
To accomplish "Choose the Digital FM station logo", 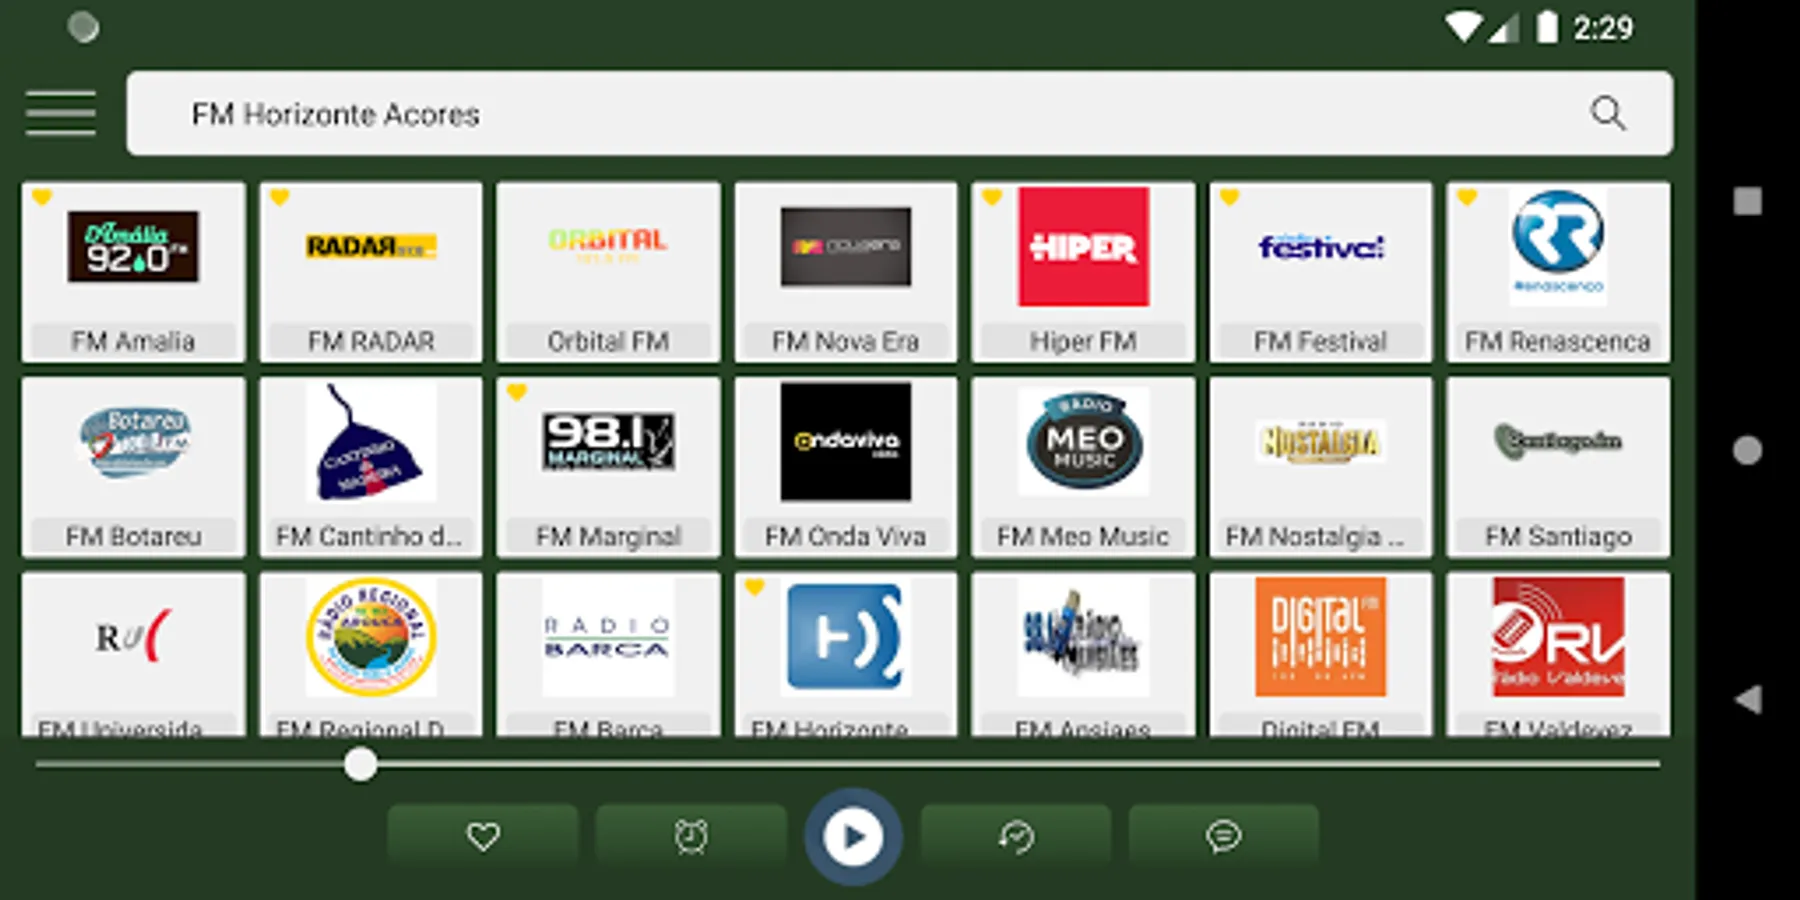I will tap(1321, 636).
